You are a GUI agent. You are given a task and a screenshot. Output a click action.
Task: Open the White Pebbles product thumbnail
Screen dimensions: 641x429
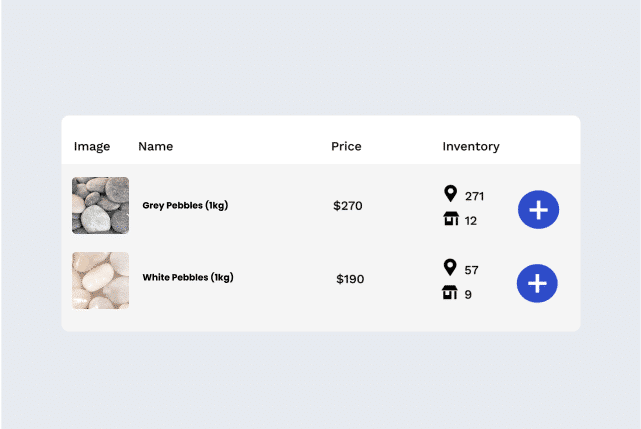point(101,281)
